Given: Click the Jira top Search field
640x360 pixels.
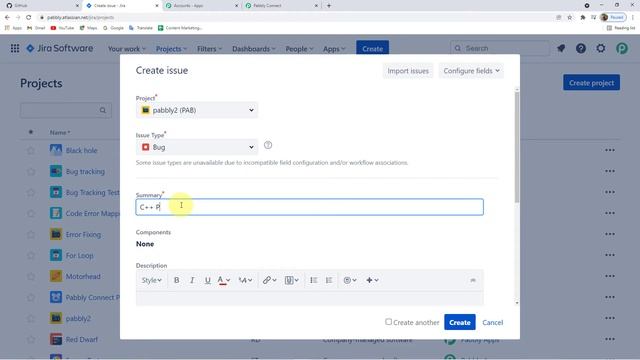Looking at the screenshot, I should (500, 49).
